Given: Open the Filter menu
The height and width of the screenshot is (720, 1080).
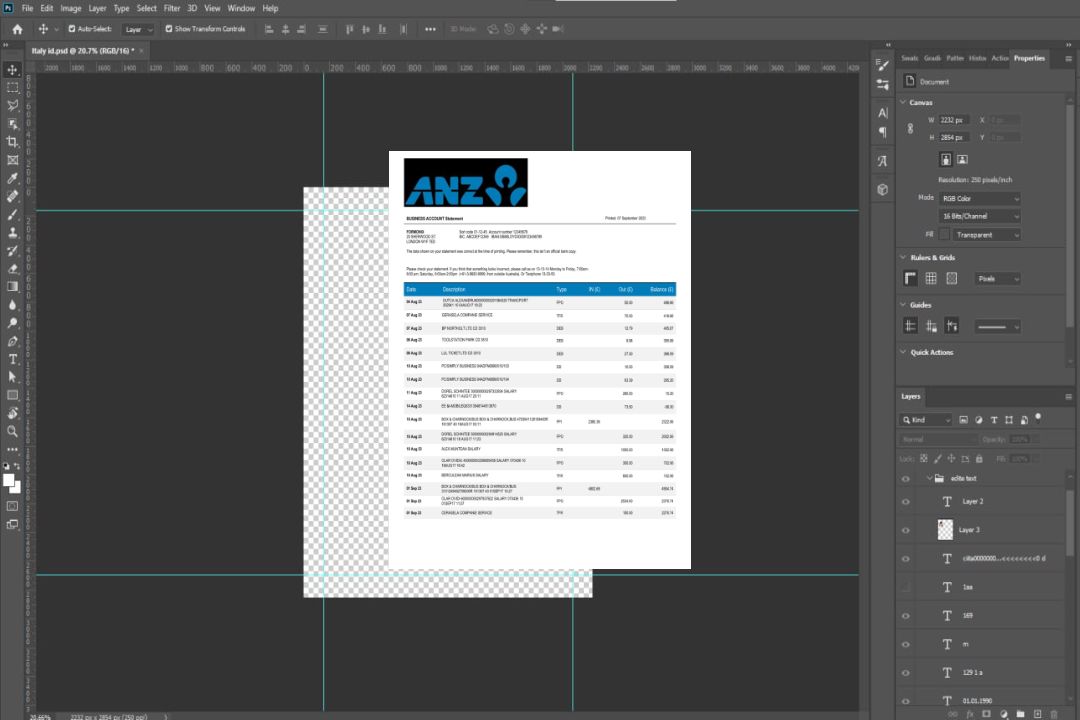Looking at the screenshot, I should [172, 8].
